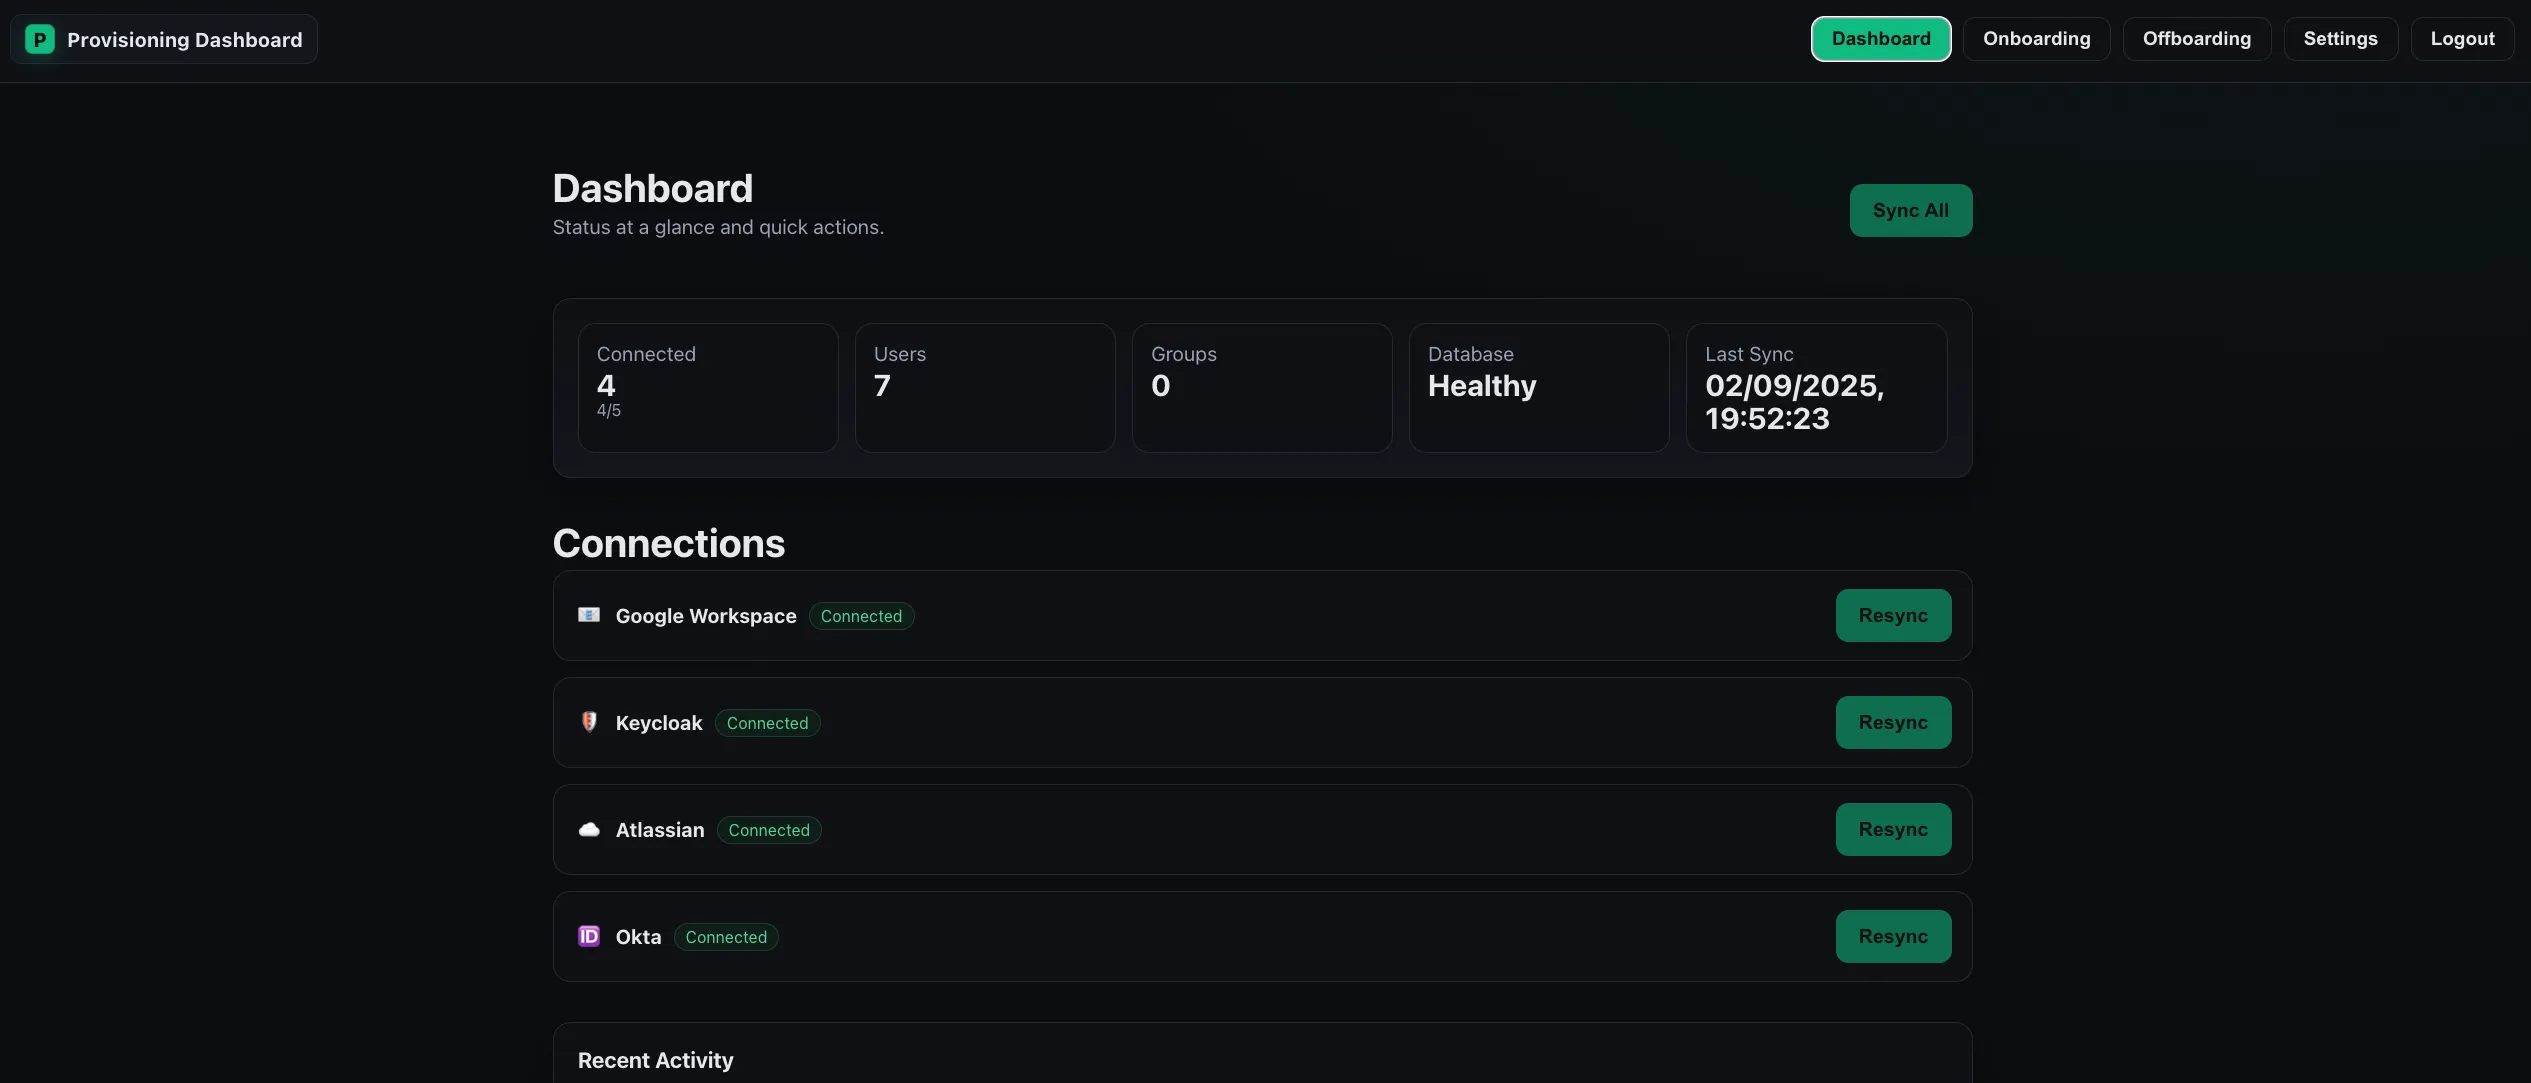Click the Atlassian cloud icon

pos(589,830)
